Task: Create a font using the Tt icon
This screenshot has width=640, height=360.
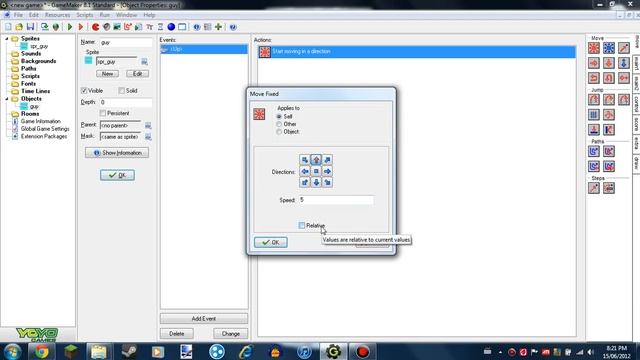Action: (149, 27)
